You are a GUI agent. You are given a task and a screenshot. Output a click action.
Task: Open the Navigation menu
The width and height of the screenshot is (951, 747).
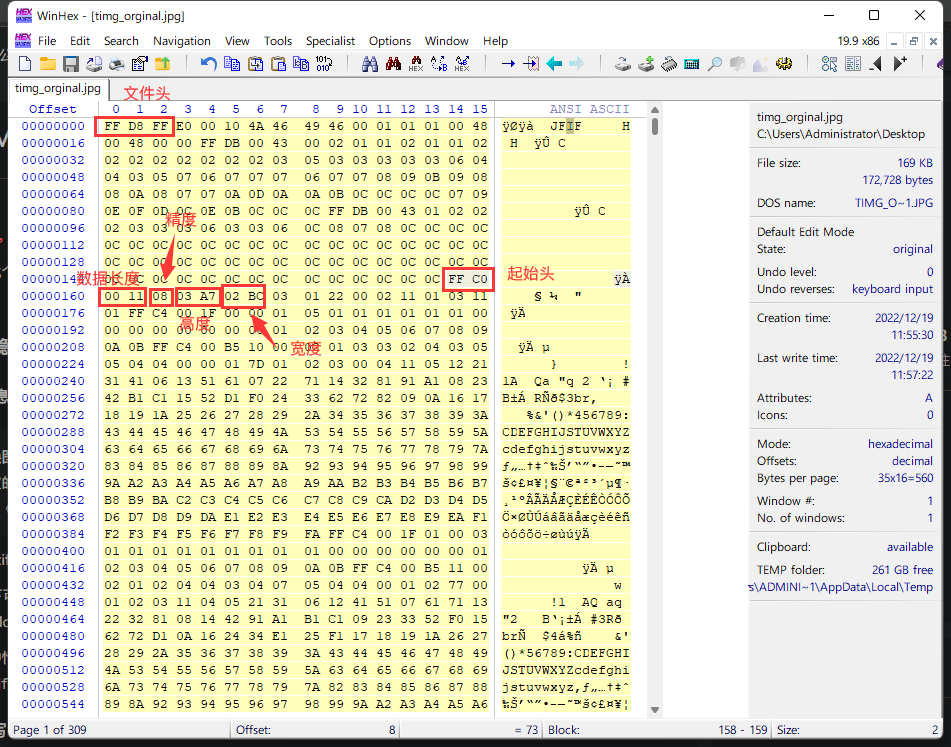pyautogui.click(x=182, y=41)
